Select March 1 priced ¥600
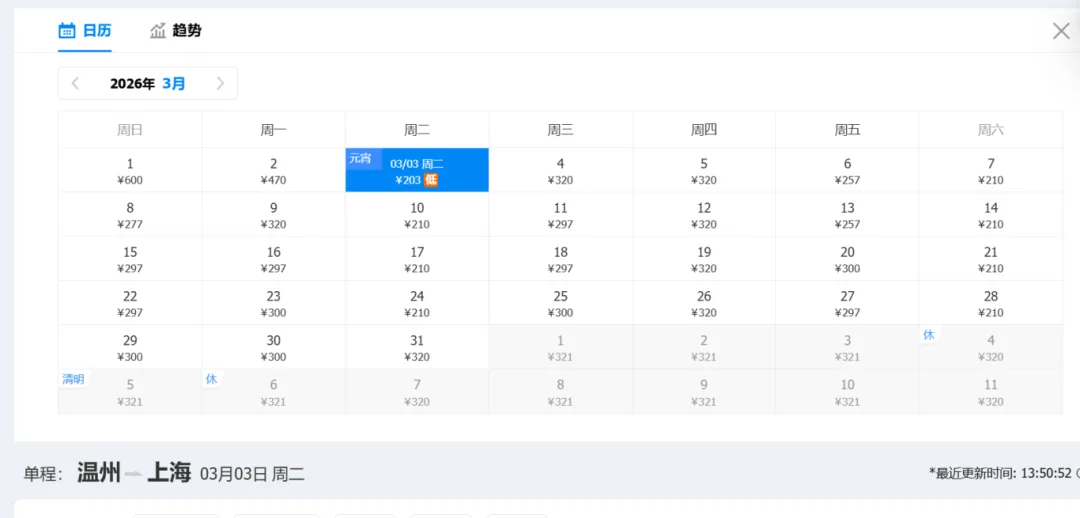Image resolution: width=1080 pixels, height=518 pixels. click(130, 171)
